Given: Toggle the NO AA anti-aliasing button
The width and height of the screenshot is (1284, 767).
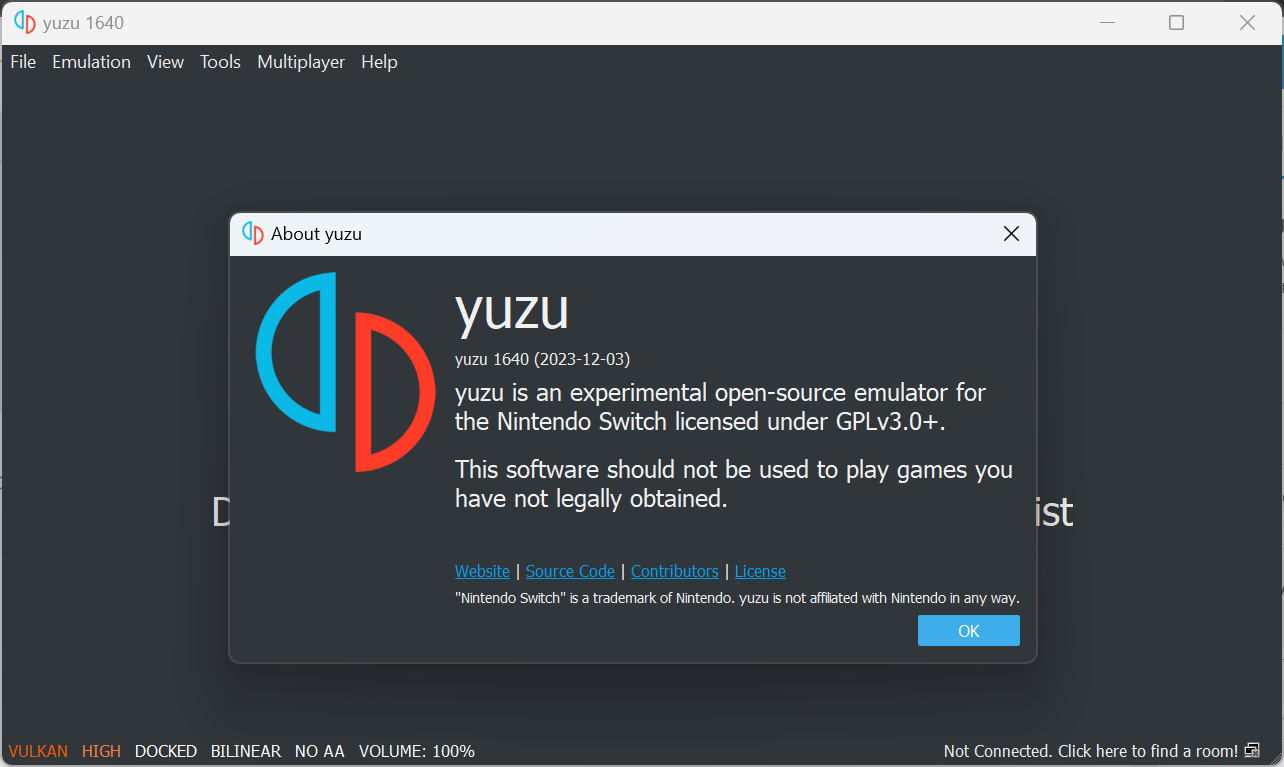Looking at the screenshot, I should [319, 751].
